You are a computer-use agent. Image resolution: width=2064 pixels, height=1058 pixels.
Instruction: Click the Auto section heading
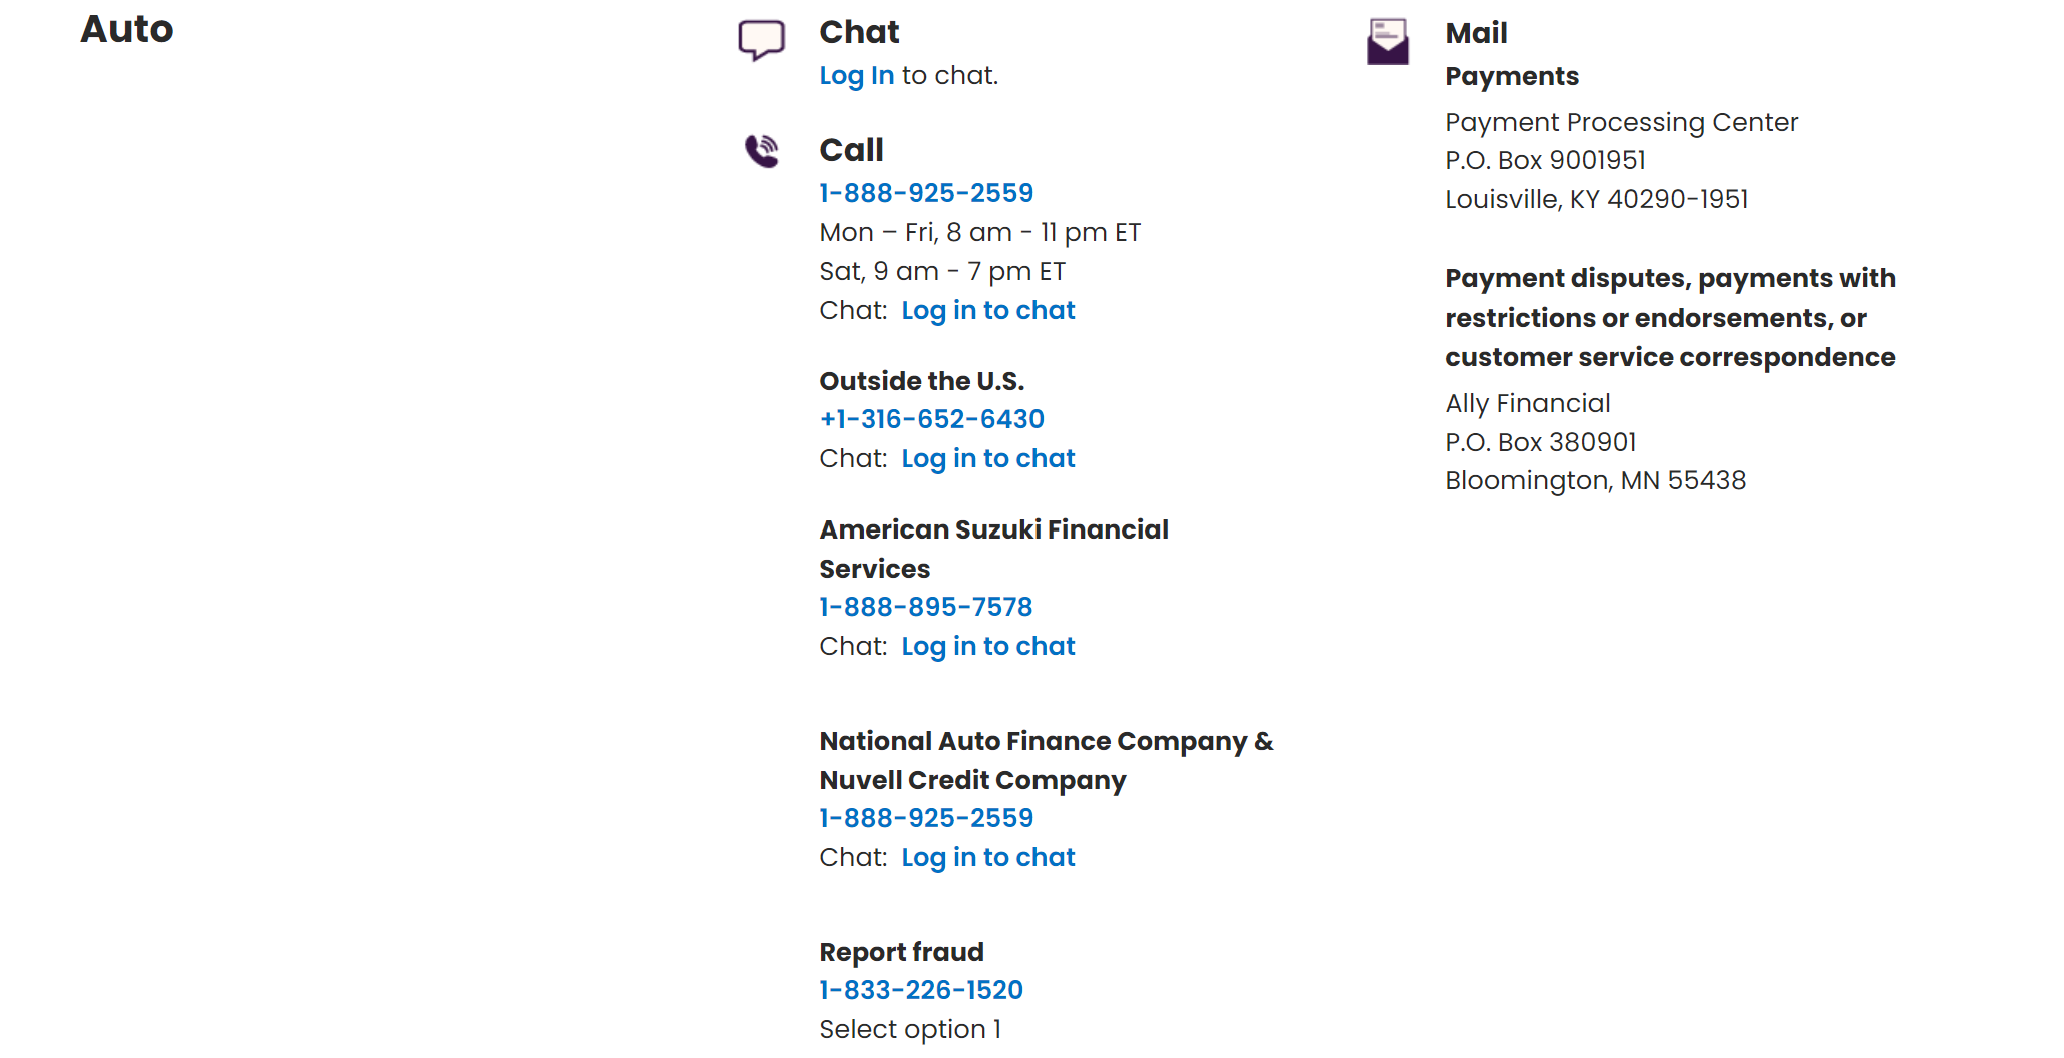(127, 29)
